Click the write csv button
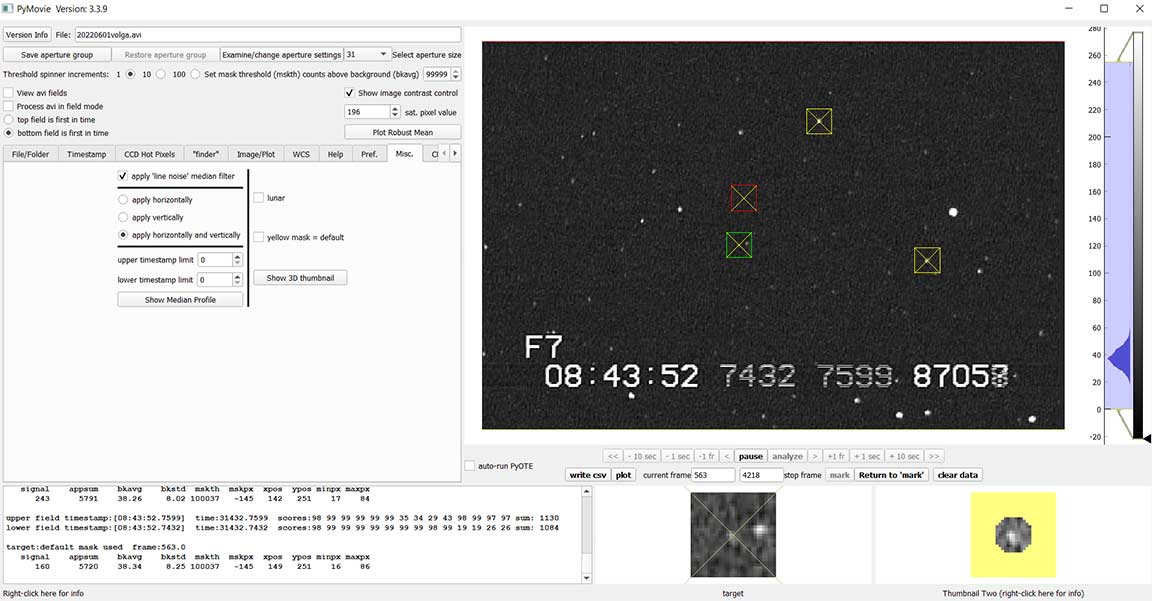The width and height of the screenshot is (1152, 601). coord(588,475)
